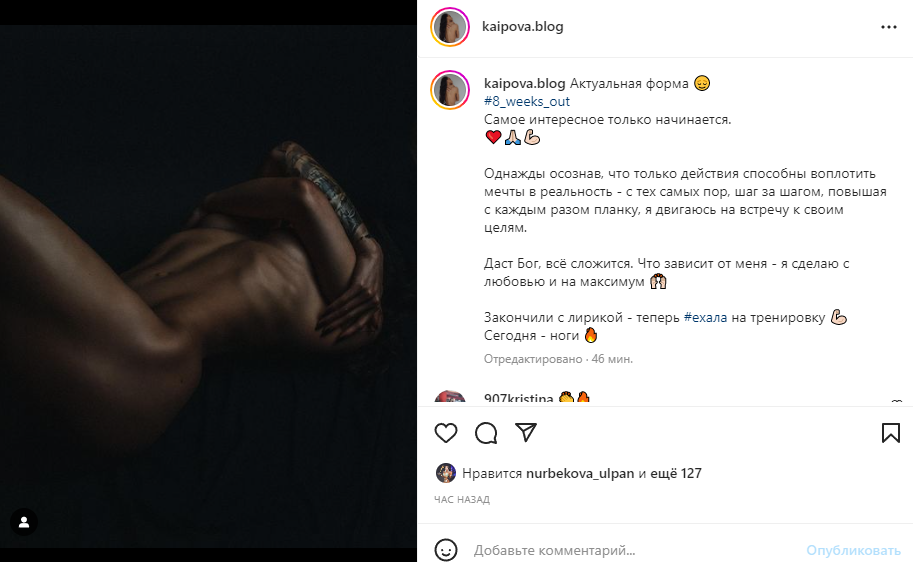The image size is (913, 562).
Task: Focus the "Добавьте комментарий" input field
Action: pos(630,550)
